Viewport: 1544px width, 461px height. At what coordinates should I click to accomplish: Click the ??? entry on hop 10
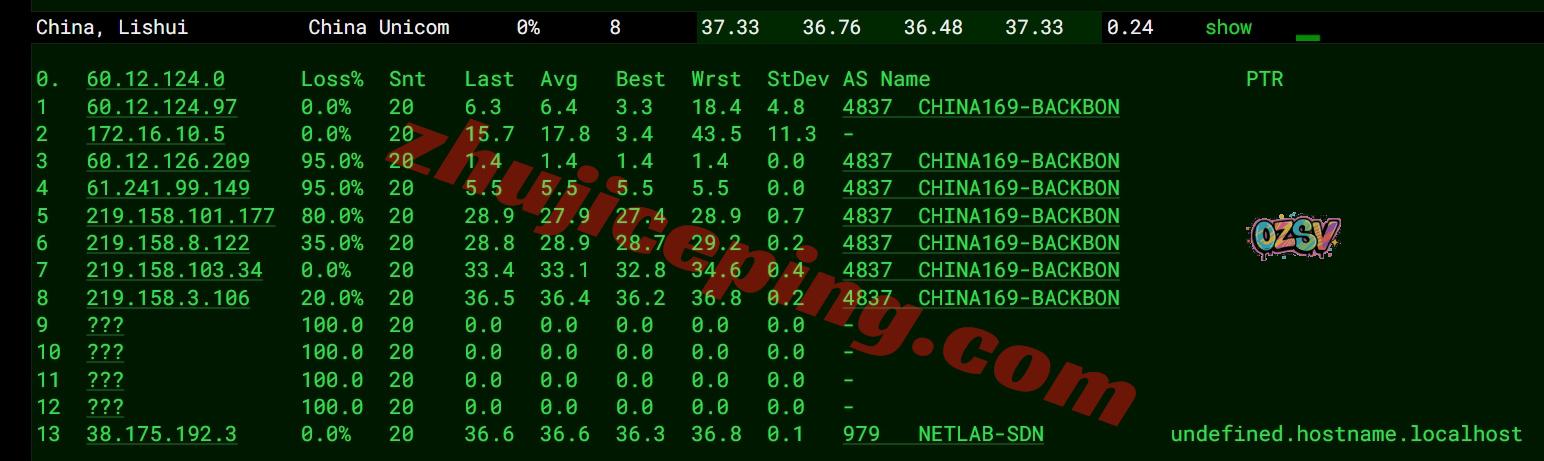(x=105, y=352)
